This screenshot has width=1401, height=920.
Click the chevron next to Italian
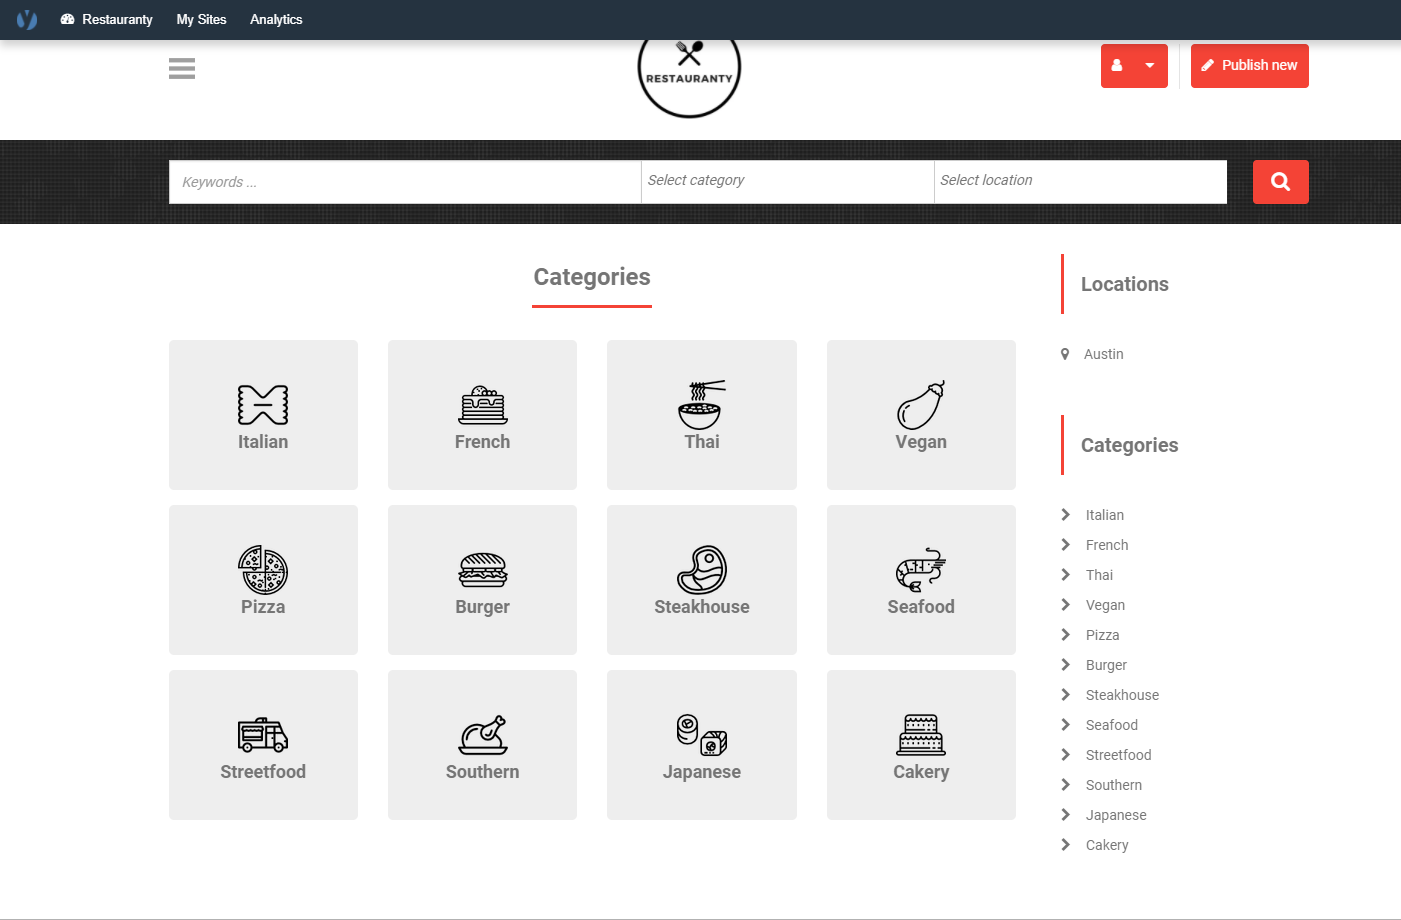[1066, 515]
